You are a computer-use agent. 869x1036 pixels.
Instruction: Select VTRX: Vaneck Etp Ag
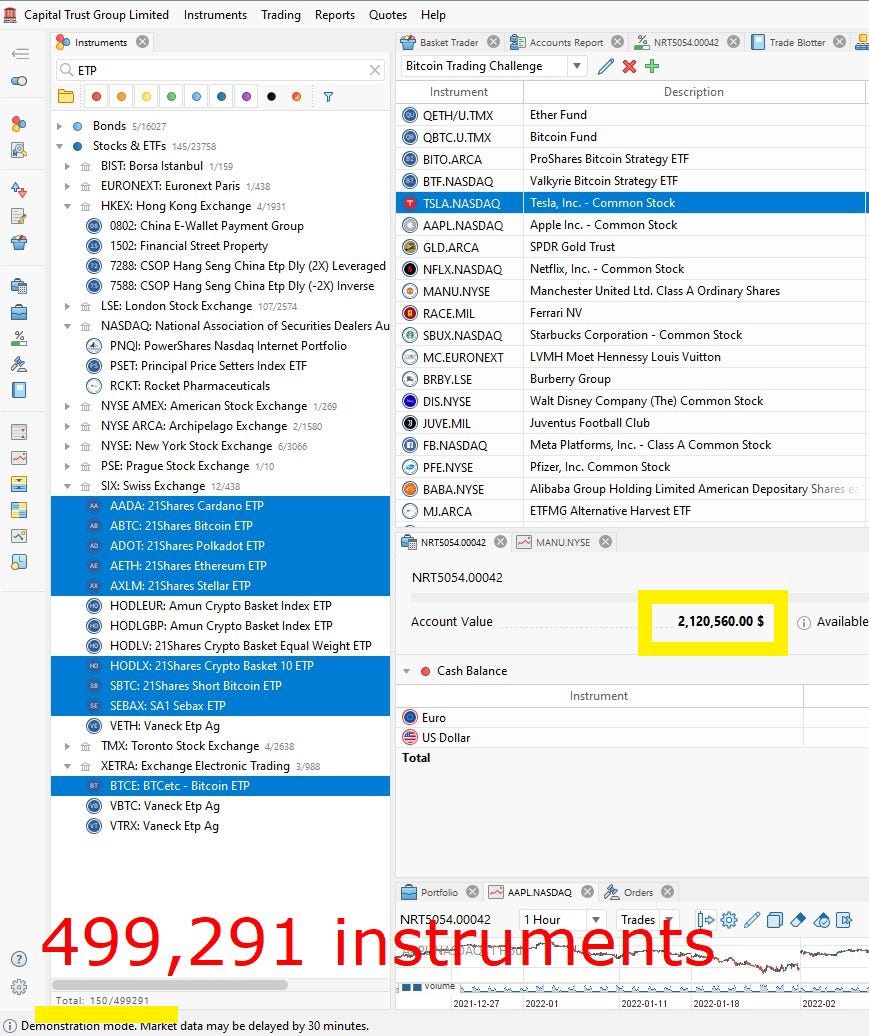pyautogui.click(x=220, y=826)
